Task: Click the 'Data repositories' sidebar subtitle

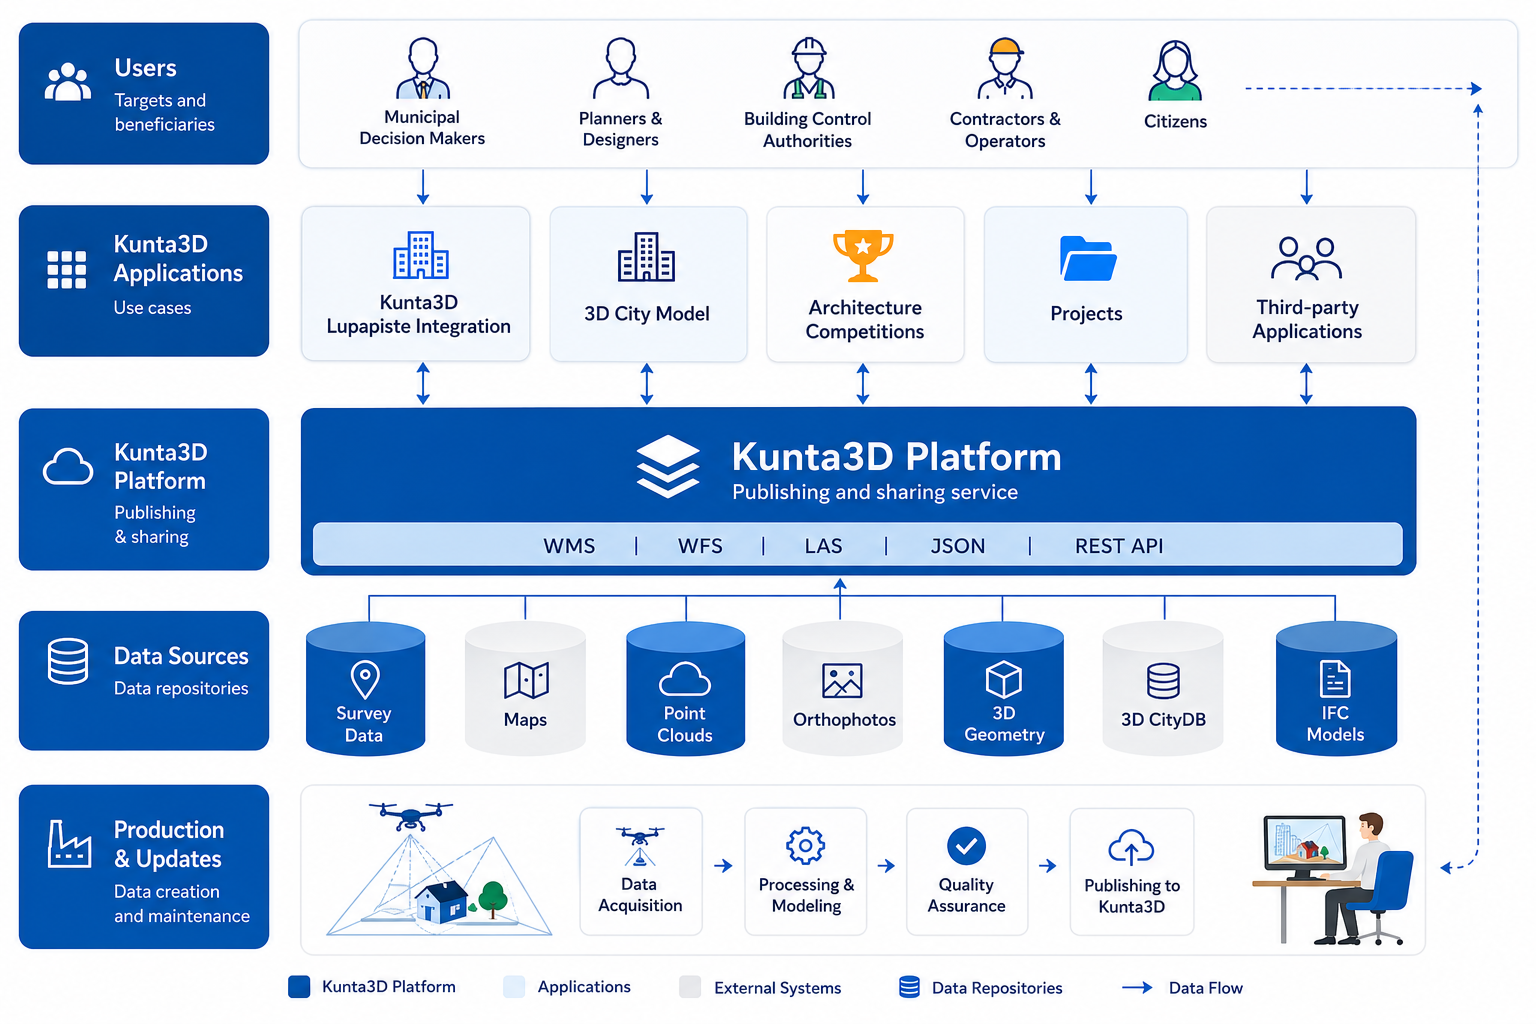Action: [181, 688]
